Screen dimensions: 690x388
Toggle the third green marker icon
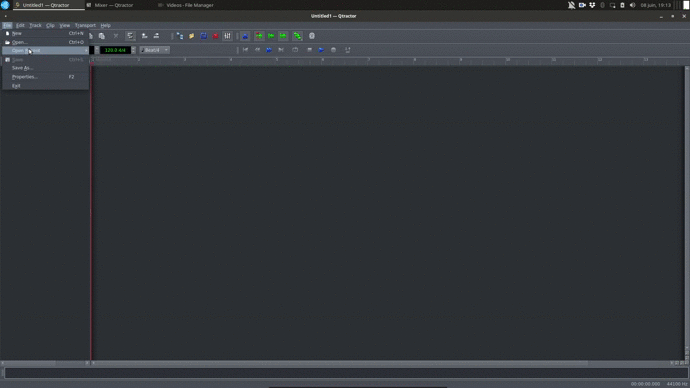(x=283, y=36)
